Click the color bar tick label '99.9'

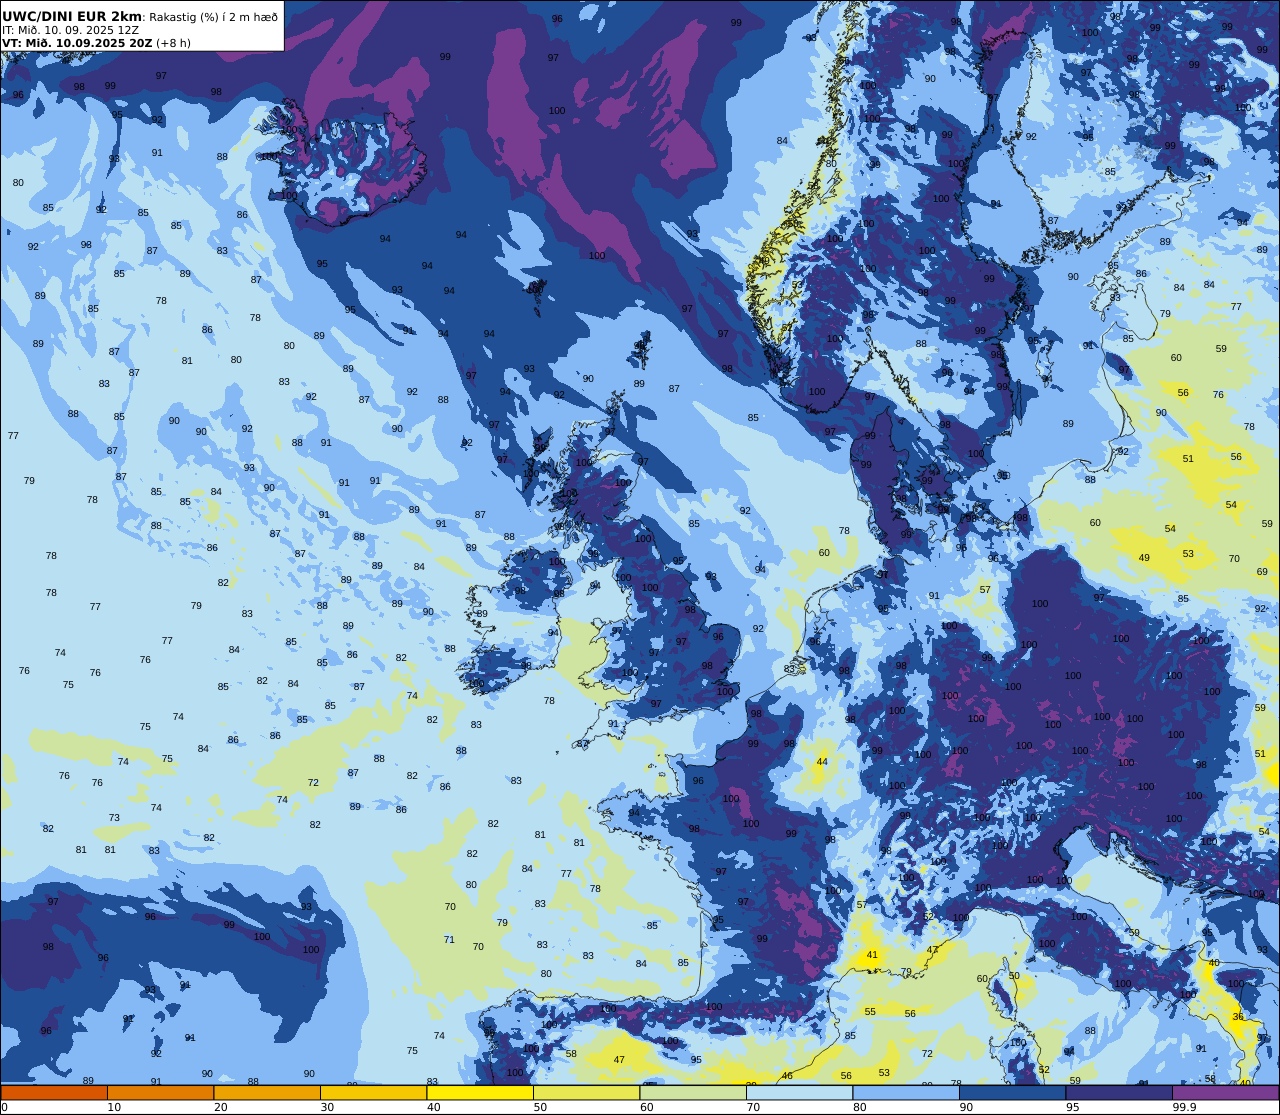pos(1184,1107)
